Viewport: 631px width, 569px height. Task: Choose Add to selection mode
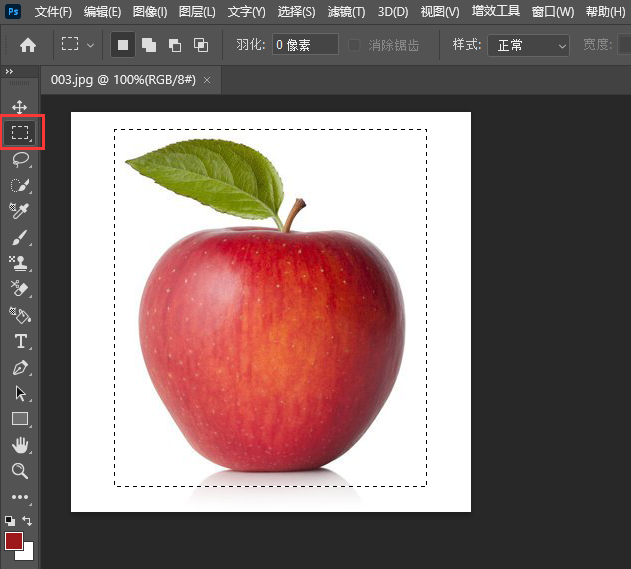click(x=148, y=45)
